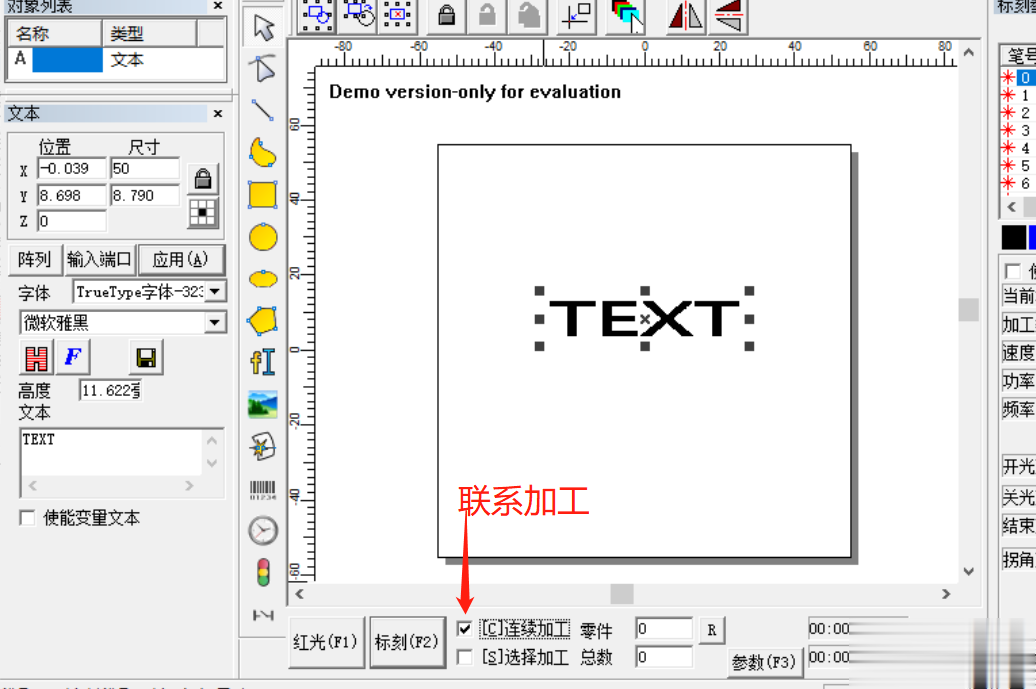Click the black color swatch
The image size is (1036, 689).
(x=1014, y=237)
